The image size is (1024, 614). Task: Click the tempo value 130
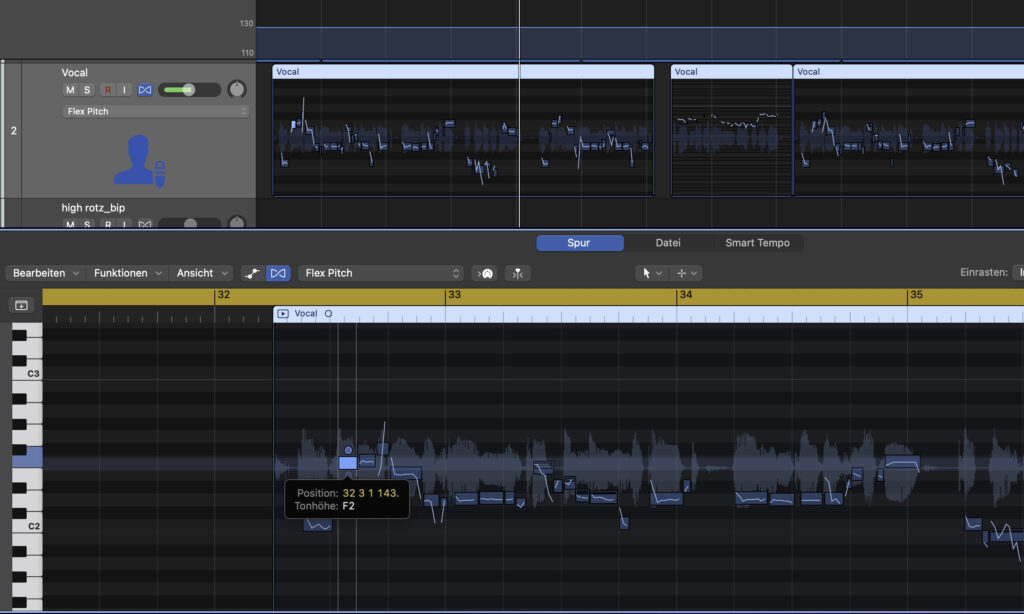coord(246,24)
